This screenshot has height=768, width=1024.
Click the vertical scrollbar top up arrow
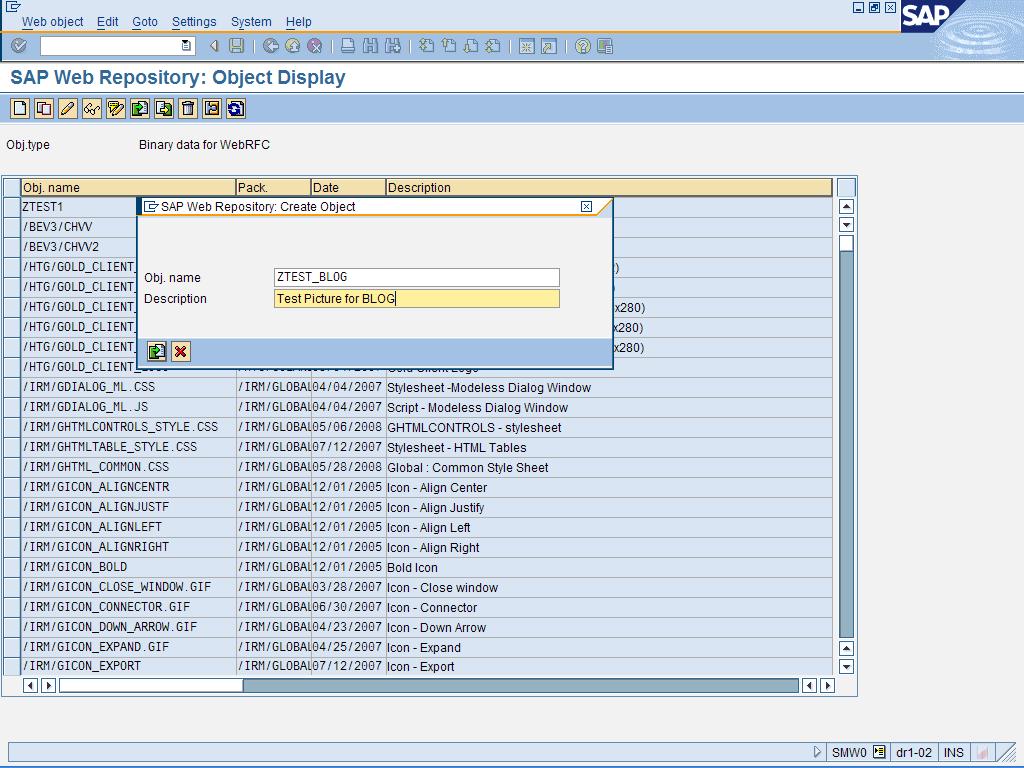[x=846, y=206]
